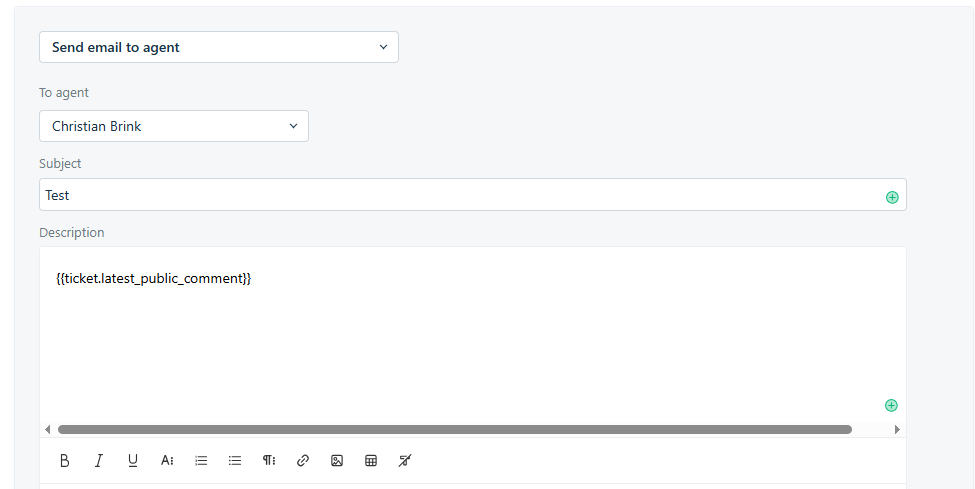Click the horizontal scrollbar right arrow

click(897, 429)
